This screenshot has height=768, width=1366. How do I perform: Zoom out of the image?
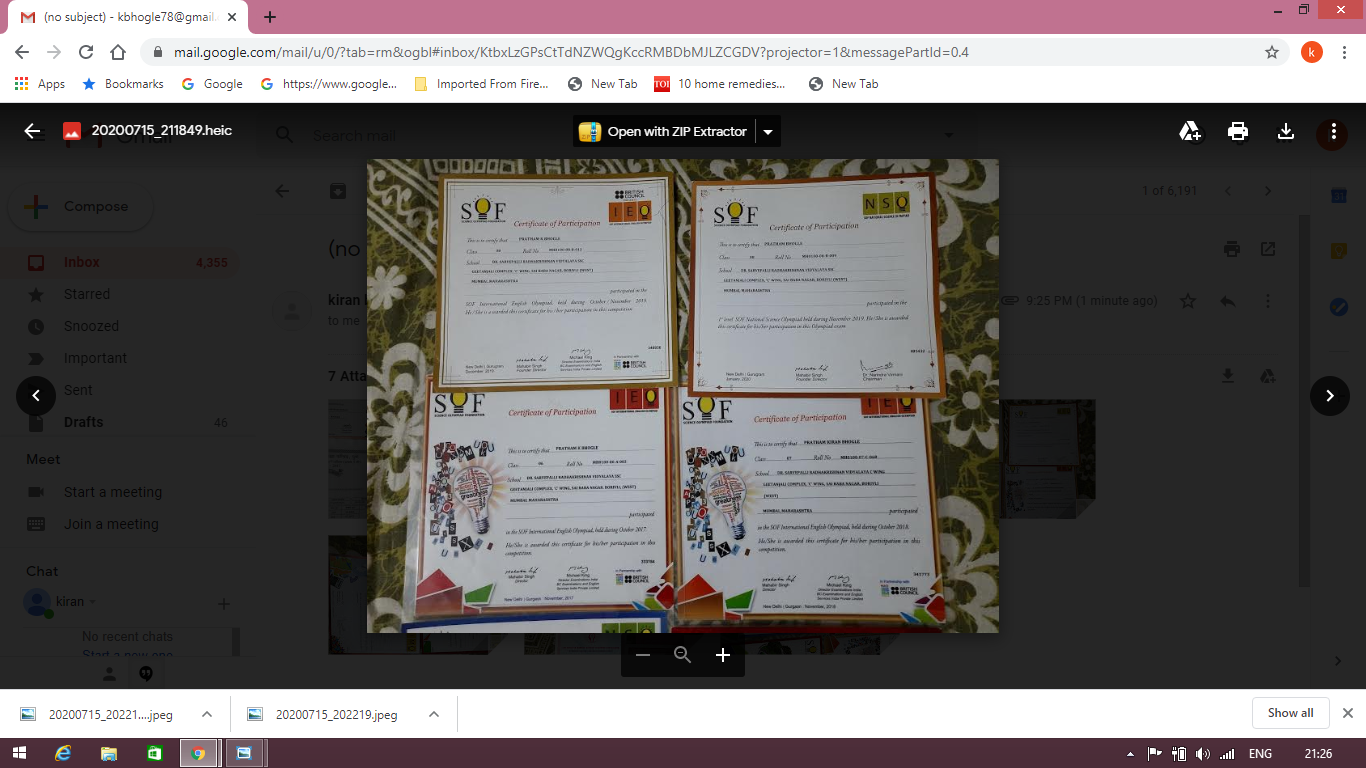coord(643,655)
